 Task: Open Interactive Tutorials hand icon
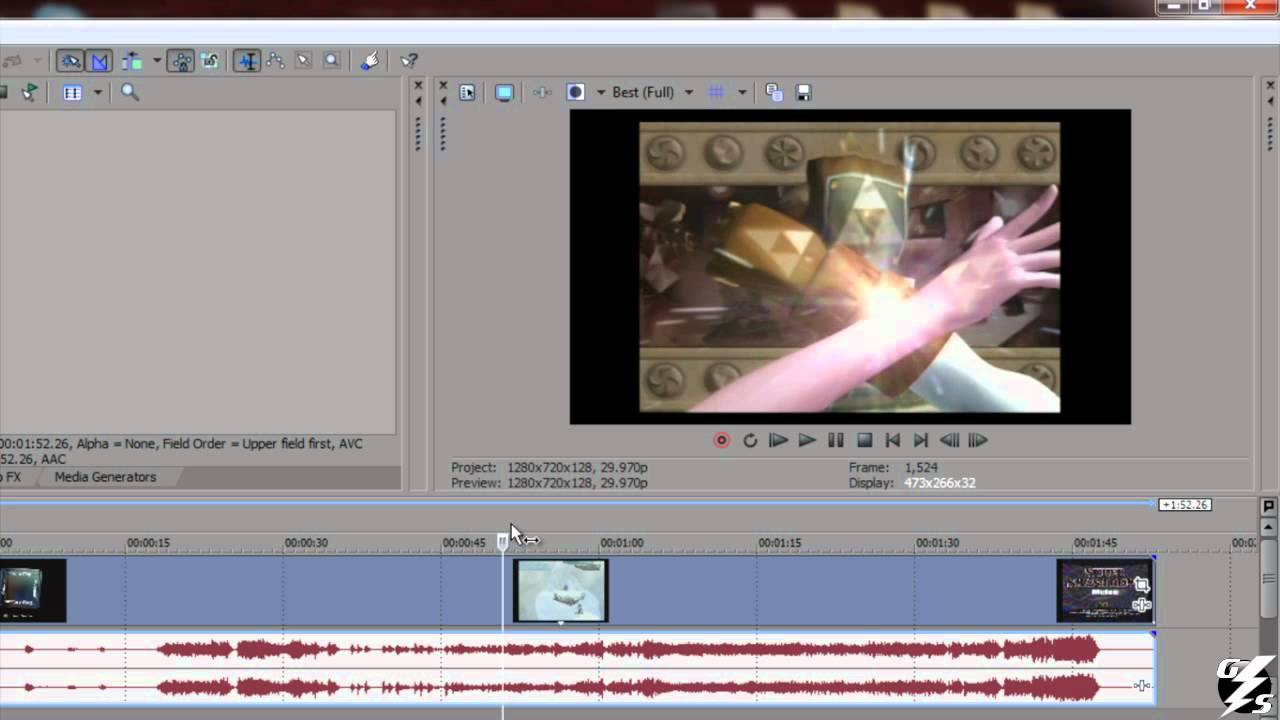point(370,61)
